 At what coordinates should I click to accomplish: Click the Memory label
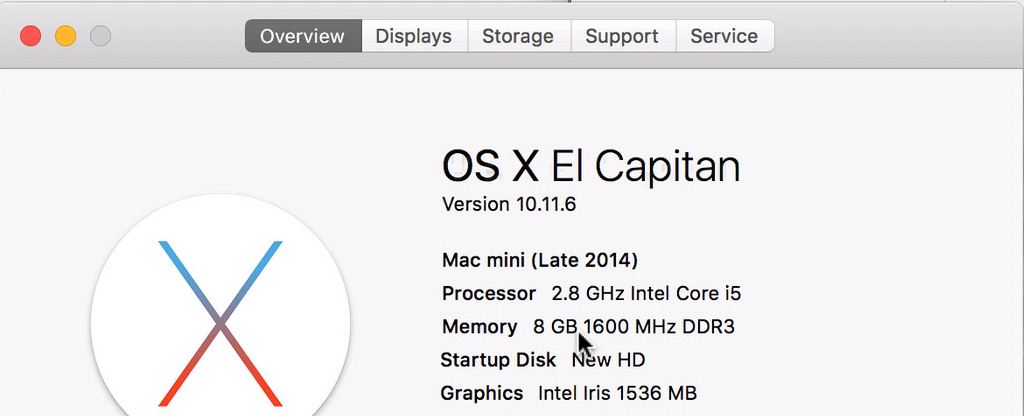pos(480,327)
